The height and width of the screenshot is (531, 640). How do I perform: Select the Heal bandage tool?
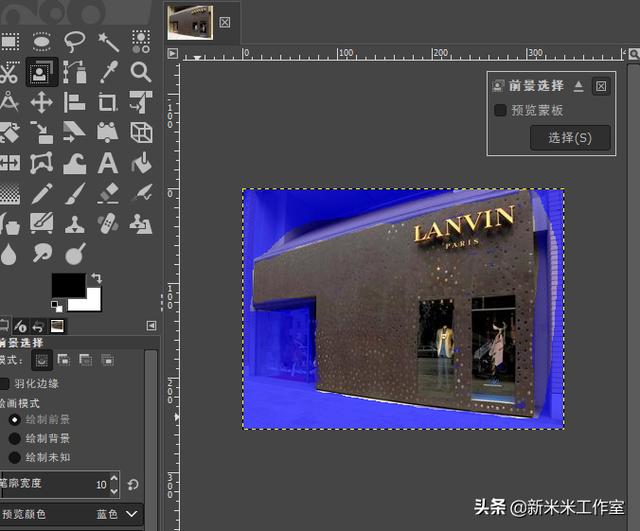tap(108, 223)
